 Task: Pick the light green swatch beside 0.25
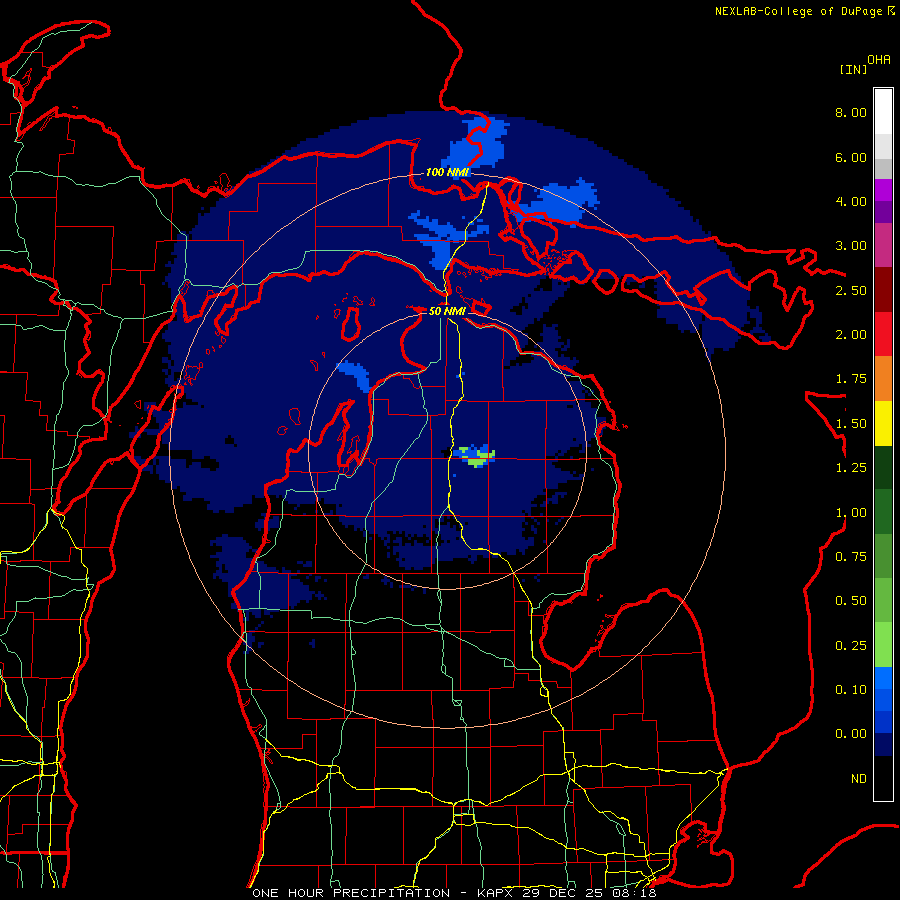(x=883, y=645)
